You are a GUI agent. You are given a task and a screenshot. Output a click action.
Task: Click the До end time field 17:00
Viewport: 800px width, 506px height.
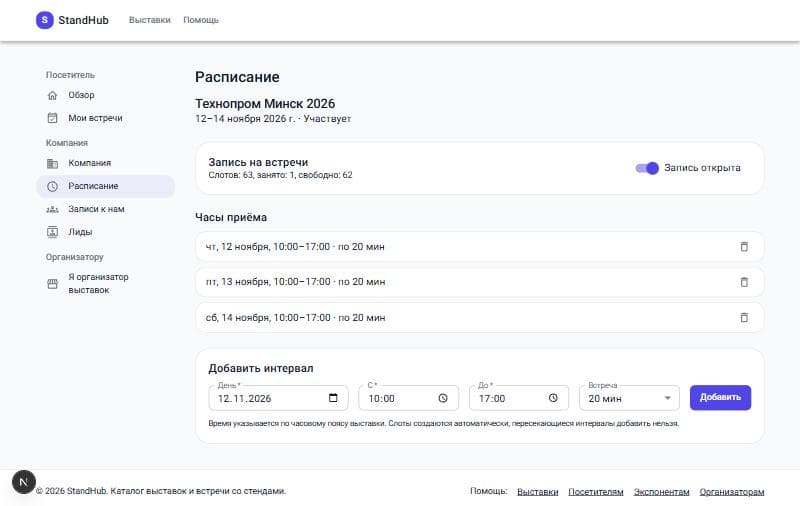(519, 398)
